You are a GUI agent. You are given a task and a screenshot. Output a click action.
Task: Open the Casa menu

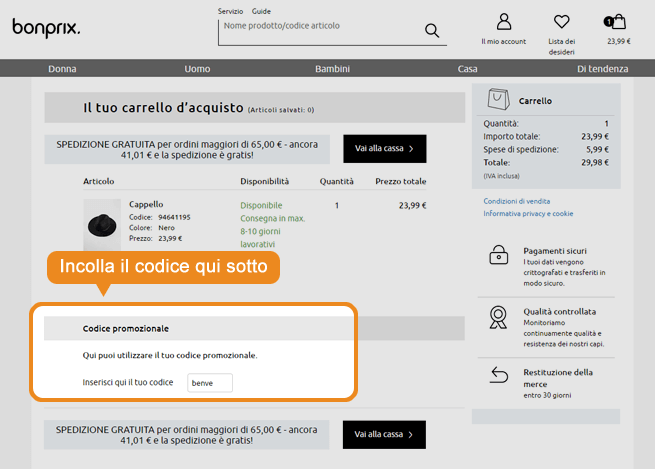467,69
